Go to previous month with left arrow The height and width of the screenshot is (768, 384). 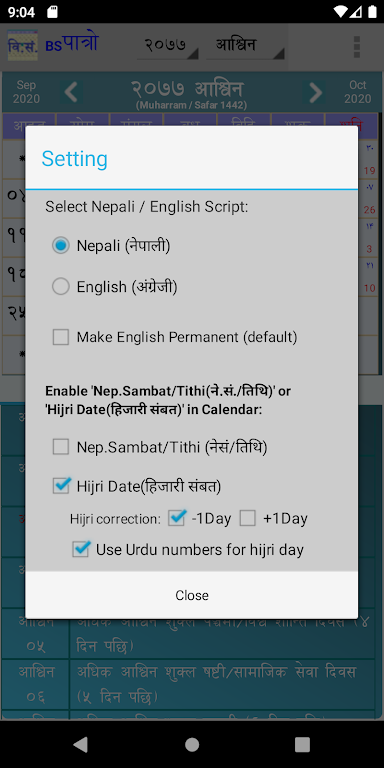[x=72, y=92]
